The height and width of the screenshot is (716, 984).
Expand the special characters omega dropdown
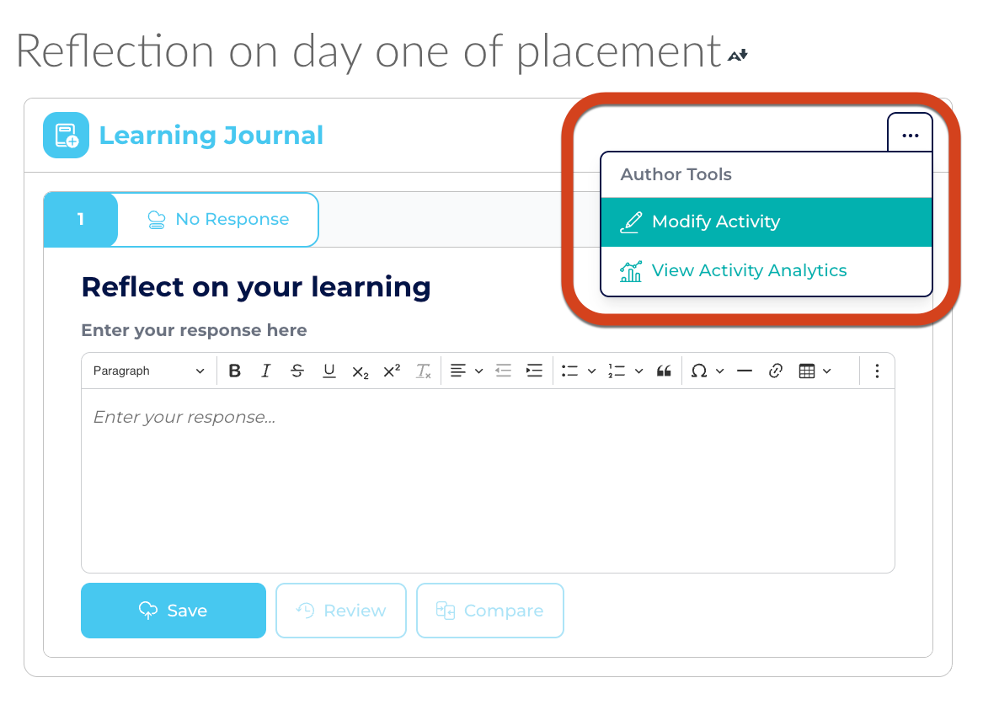coord(720,371)
